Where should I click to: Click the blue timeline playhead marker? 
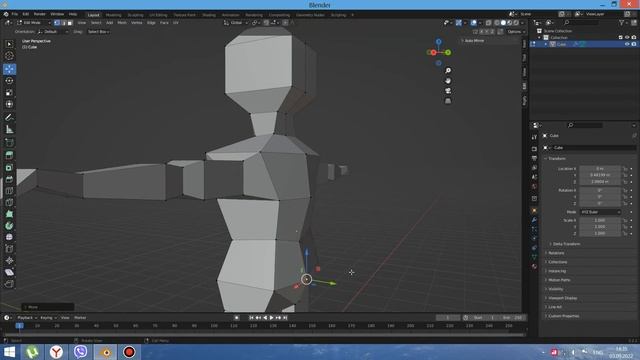tap(19, 326)
